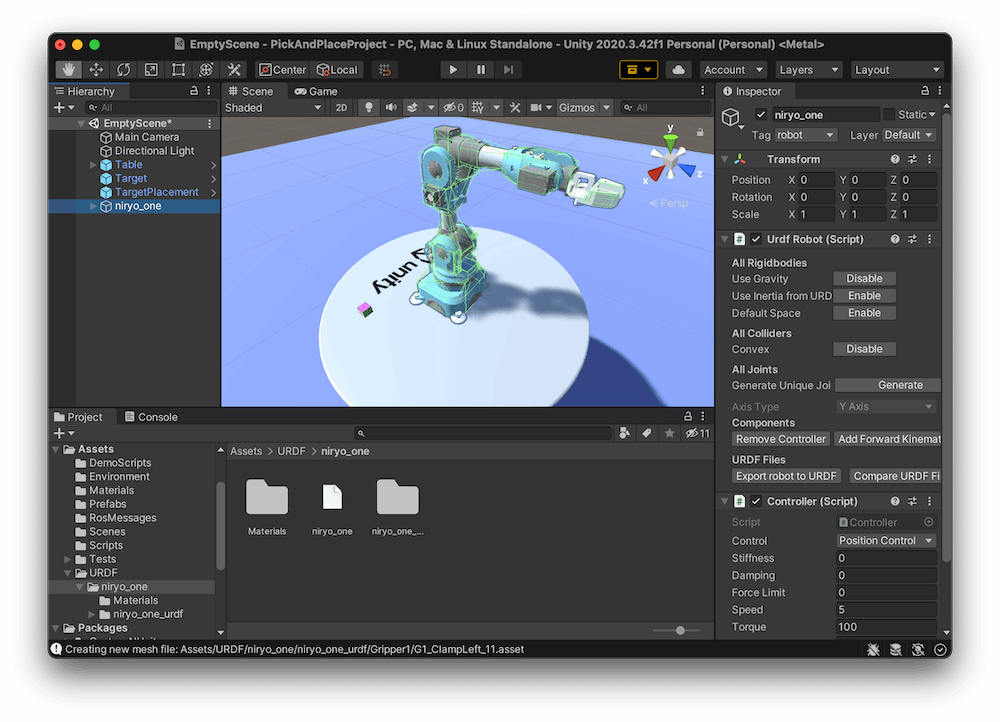The height and width of the screenshot is (722, 1000).
Task: Select the Rotate tool
Action: tap(124, 70)
